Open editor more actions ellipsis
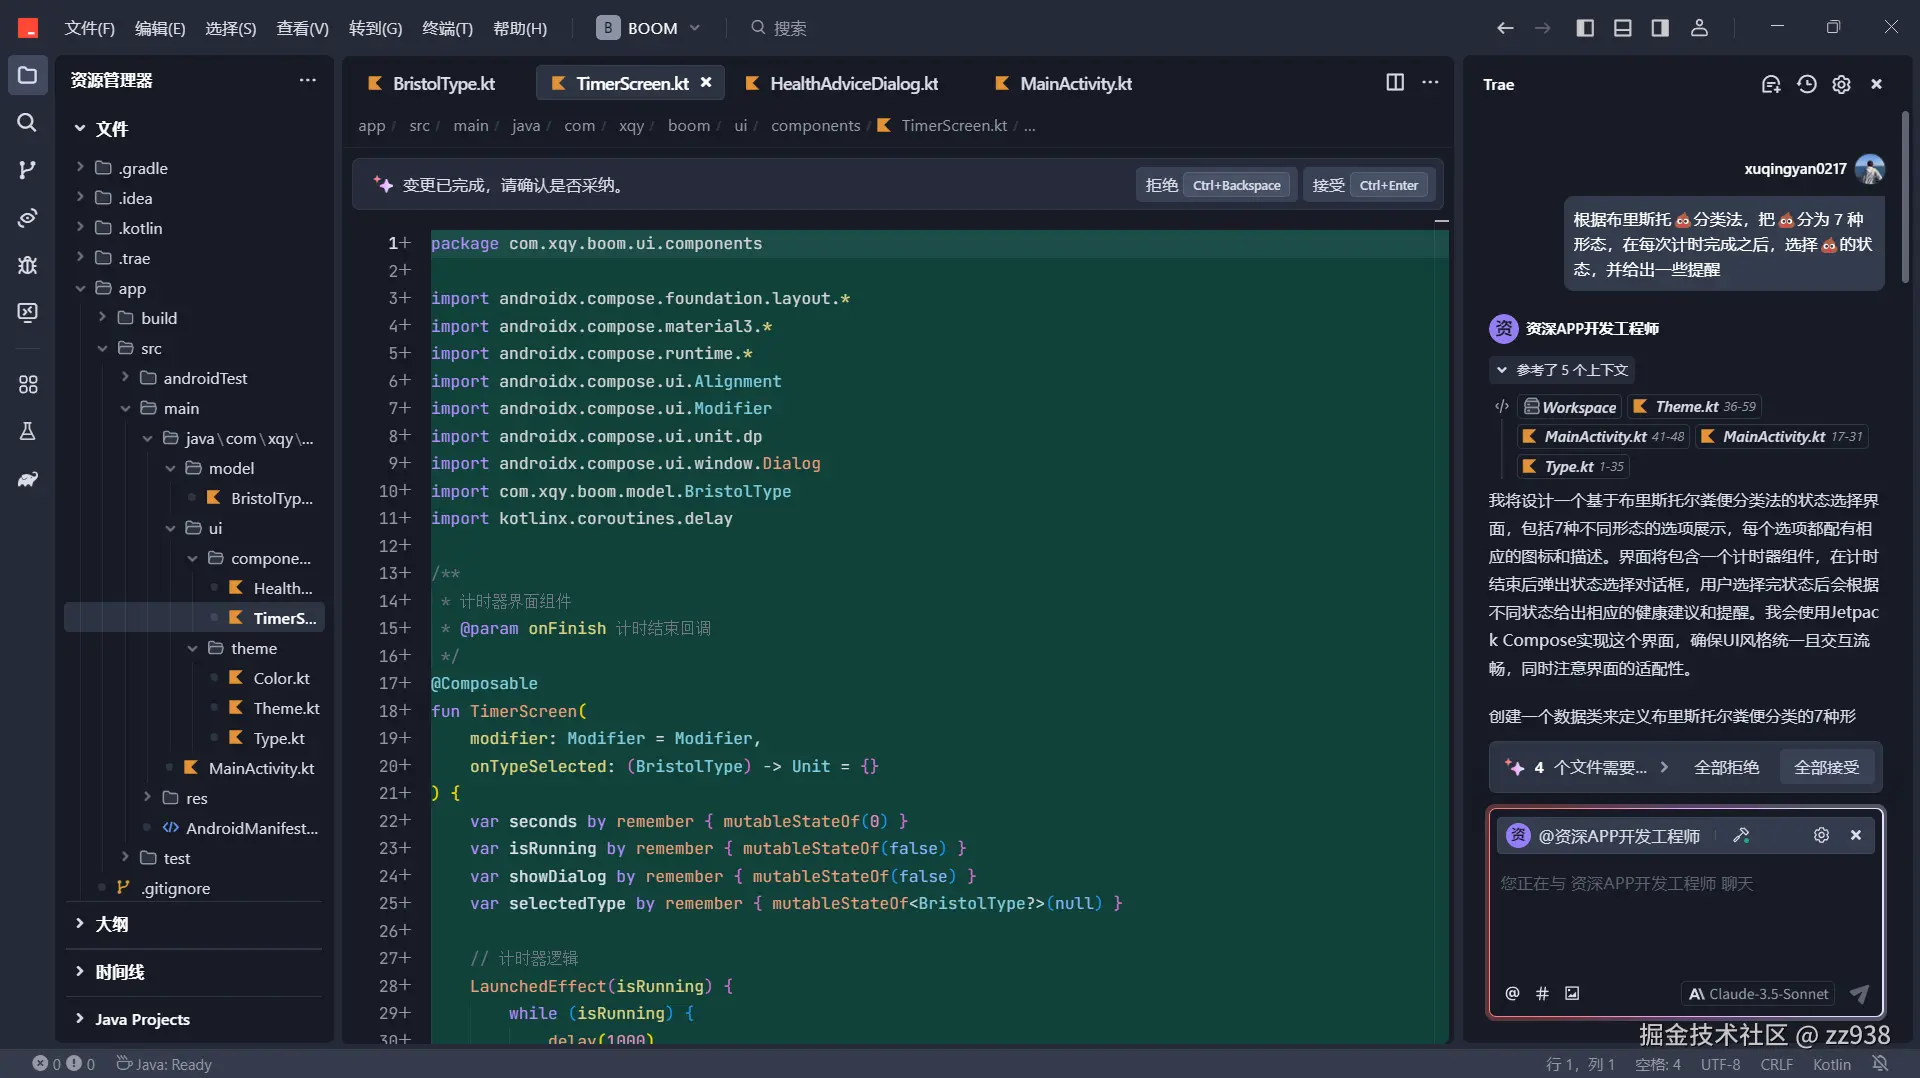 (1430, 82)
